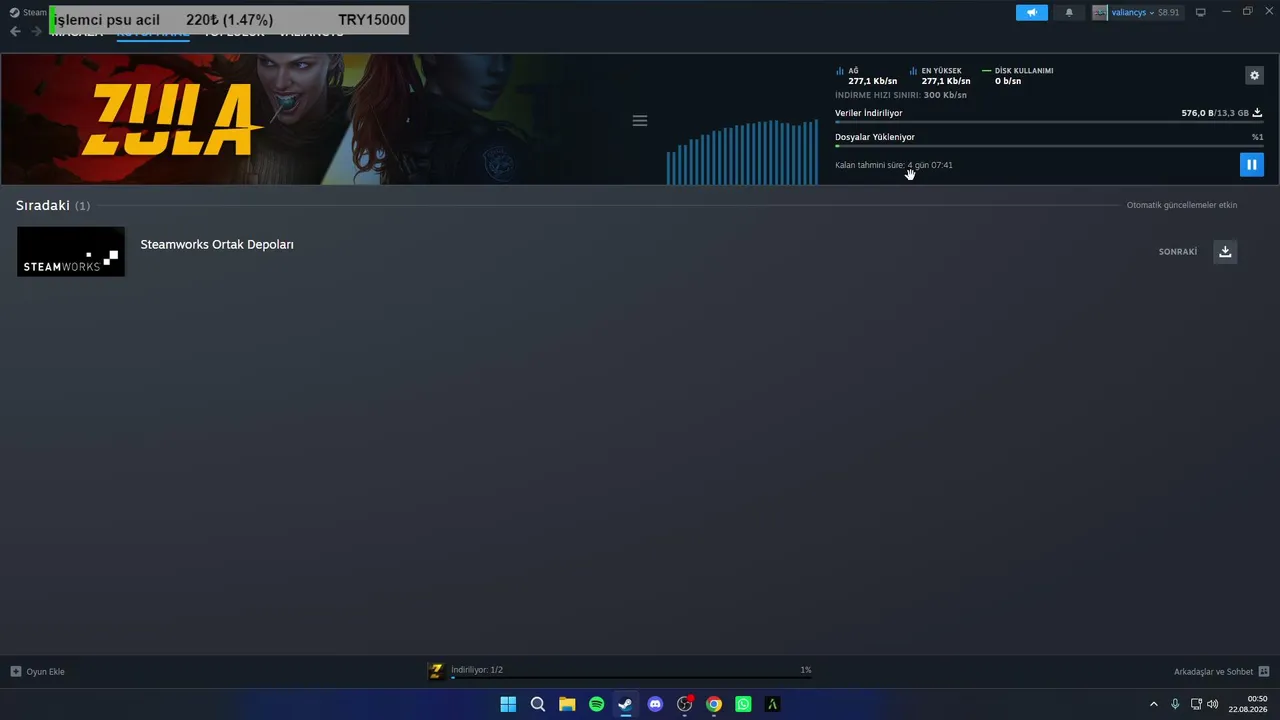
Task: Open Windows taskbar Search
Action: 538,704
